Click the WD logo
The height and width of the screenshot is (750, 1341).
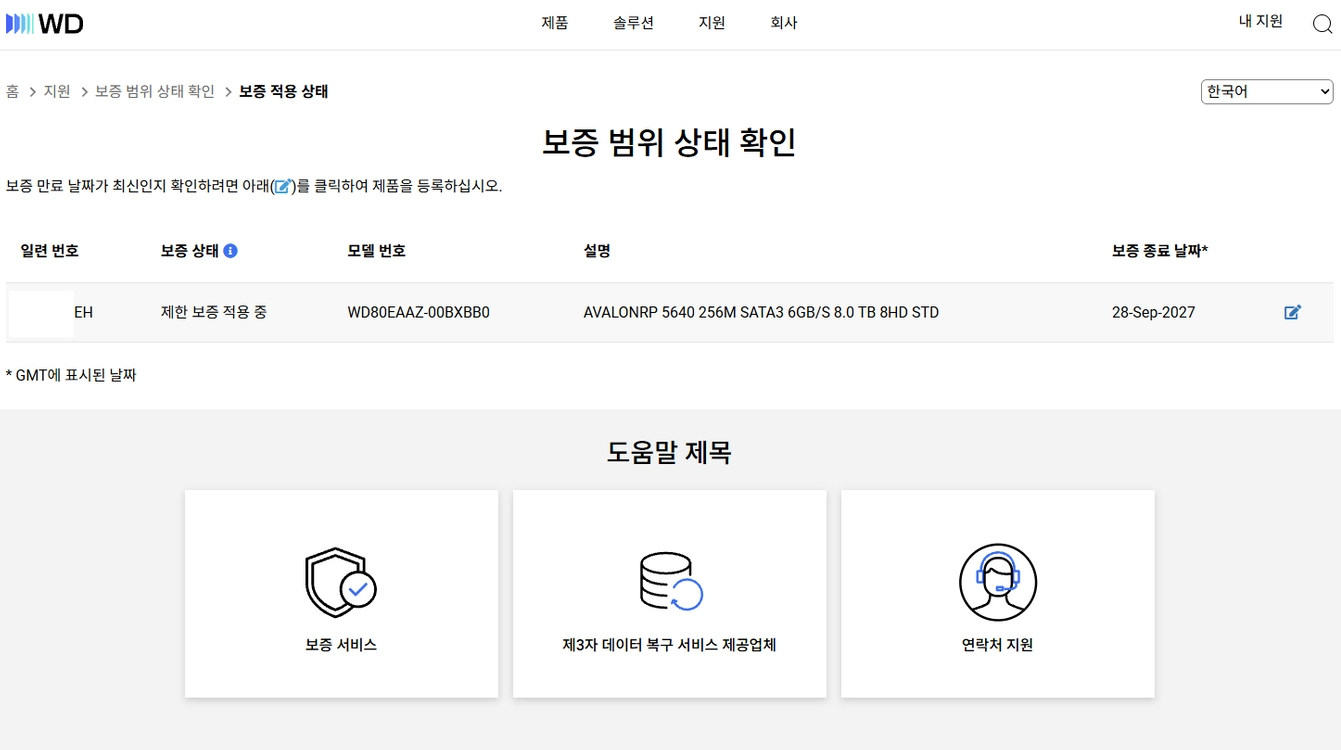[x=44, y=24]
